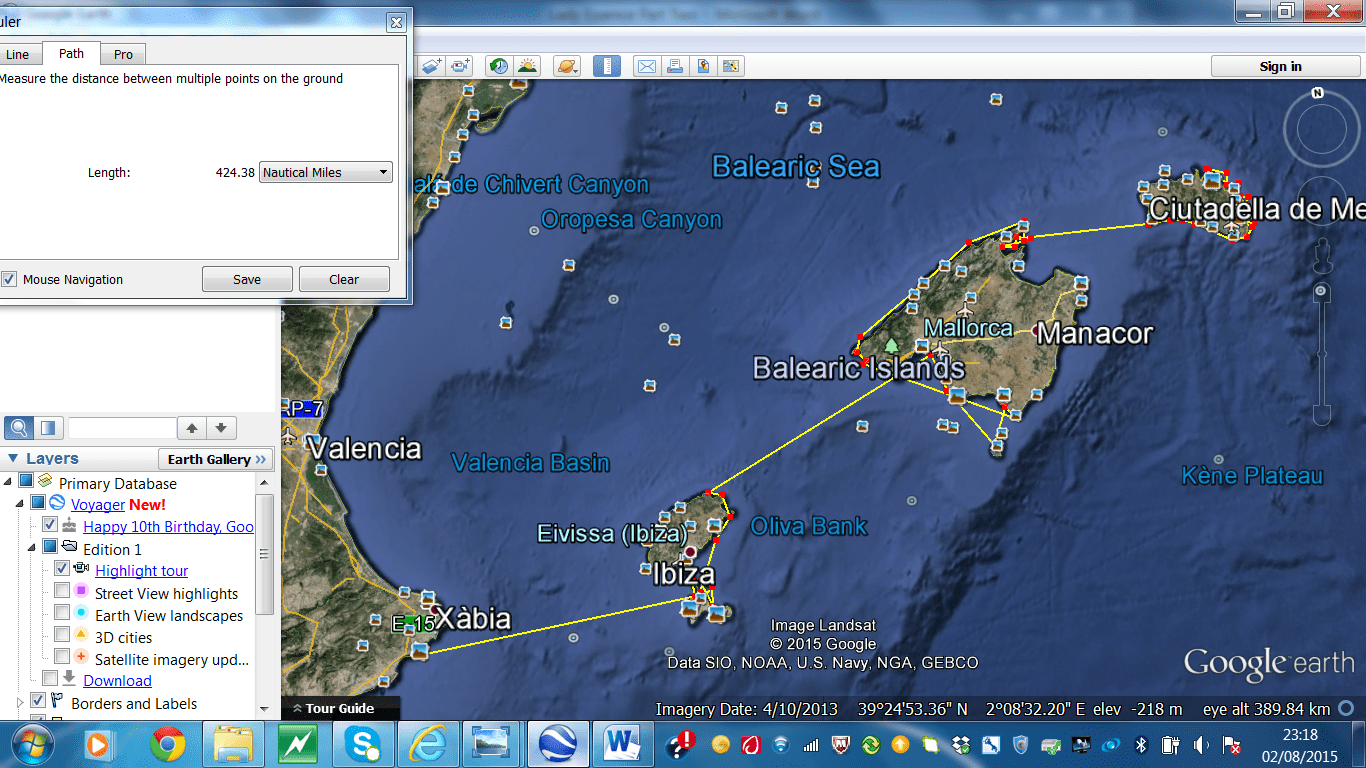Enable the Satellite imagery updates layer
The image size is (1366, 768).
coord(62,657)
